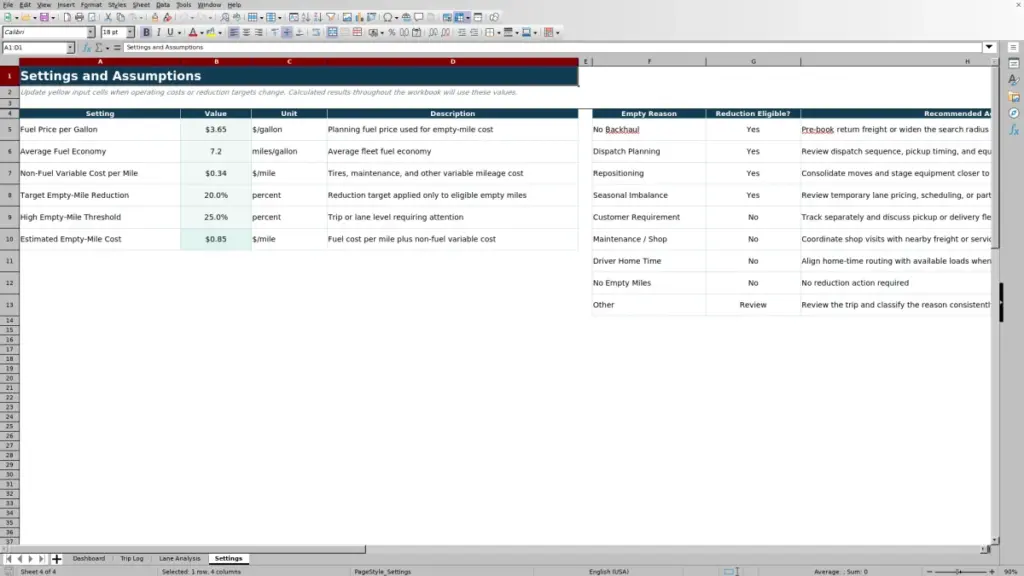Add new sheet with plus icon
This screenshot has height=576, width=1024.
(x=56, y=559)
